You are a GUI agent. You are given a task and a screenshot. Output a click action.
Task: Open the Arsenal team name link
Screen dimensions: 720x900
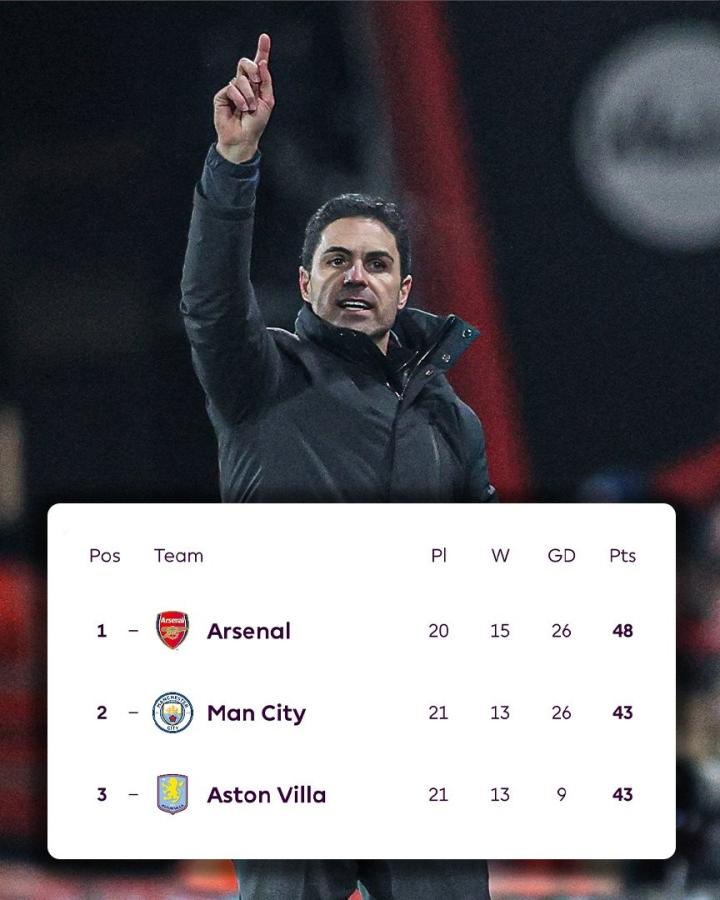(248, 631)
